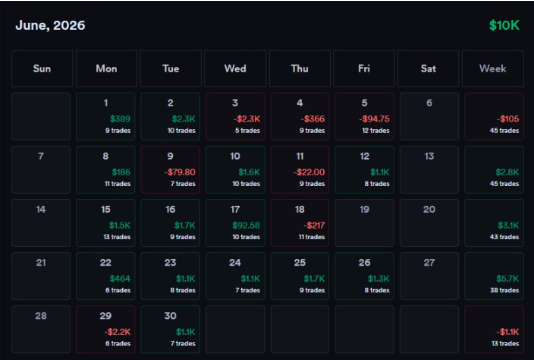Click the Tue column header
534x360 pixels.
click(171, 68)
